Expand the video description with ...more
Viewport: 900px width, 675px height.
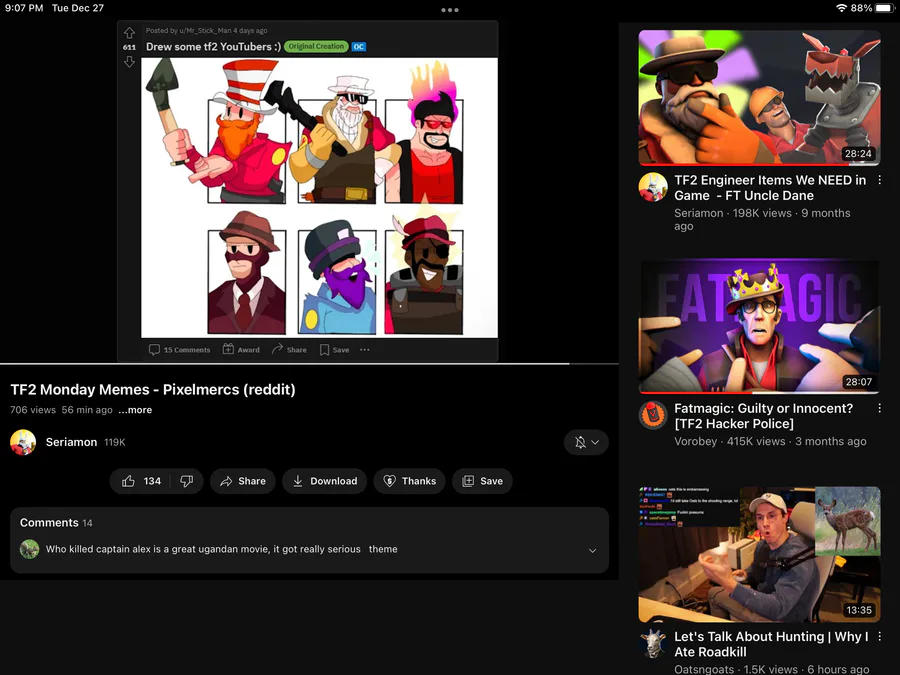(135, 410)
